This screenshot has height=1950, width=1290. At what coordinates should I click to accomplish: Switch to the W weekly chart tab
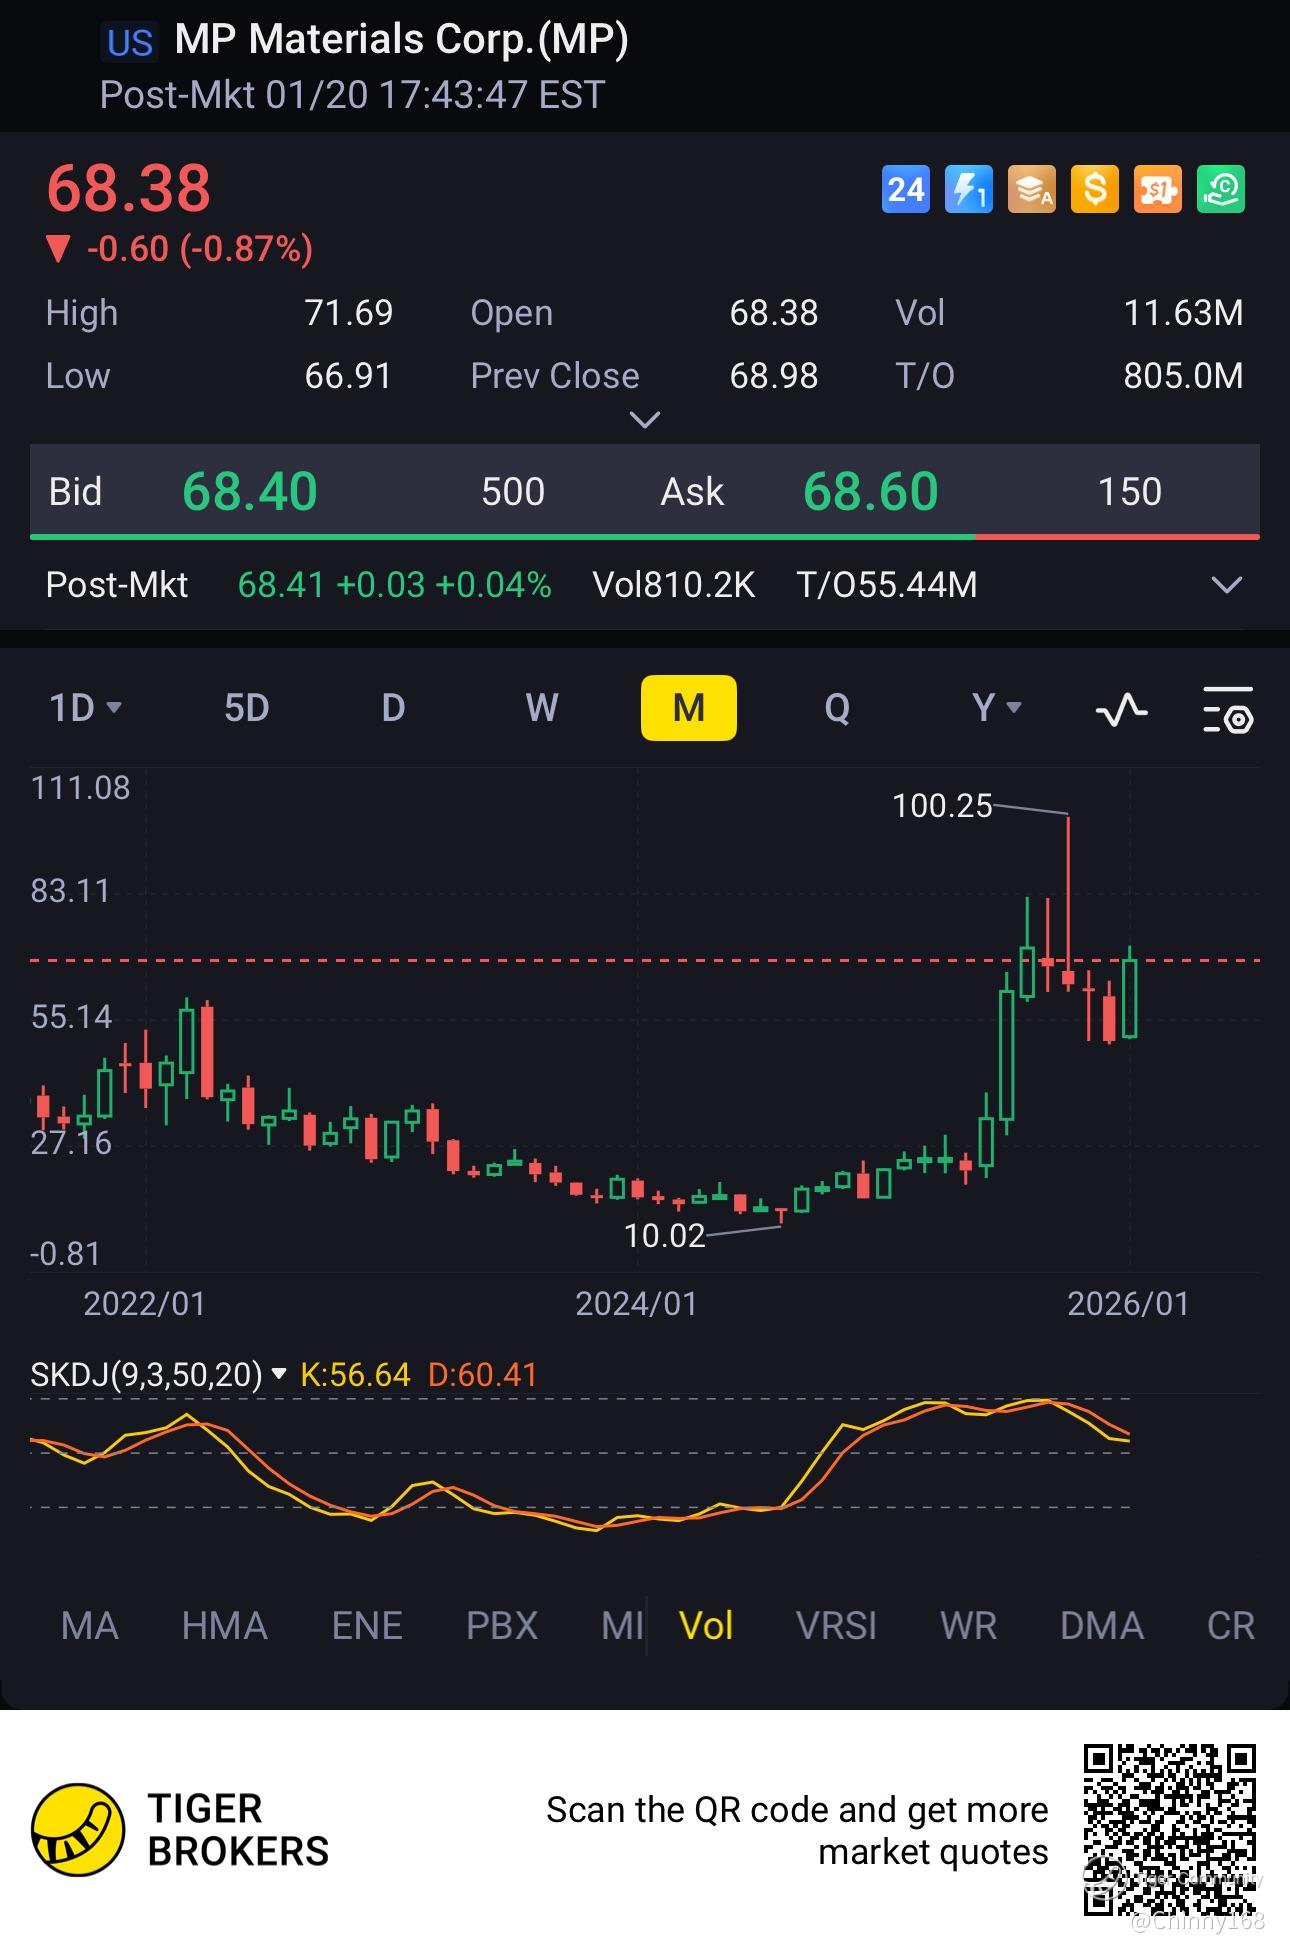(542, 708)
